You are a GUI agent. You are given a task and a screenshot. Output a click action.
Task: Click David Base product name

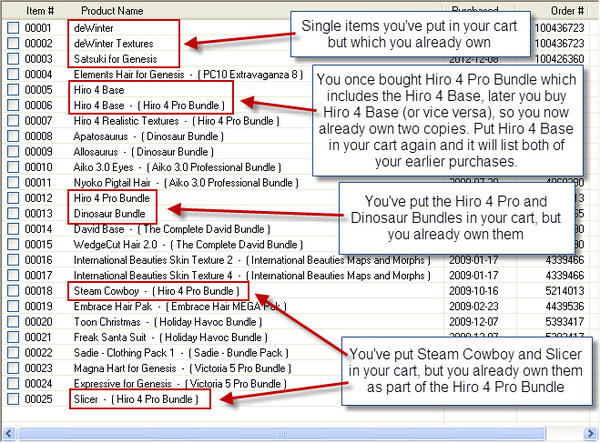(99, 229)
